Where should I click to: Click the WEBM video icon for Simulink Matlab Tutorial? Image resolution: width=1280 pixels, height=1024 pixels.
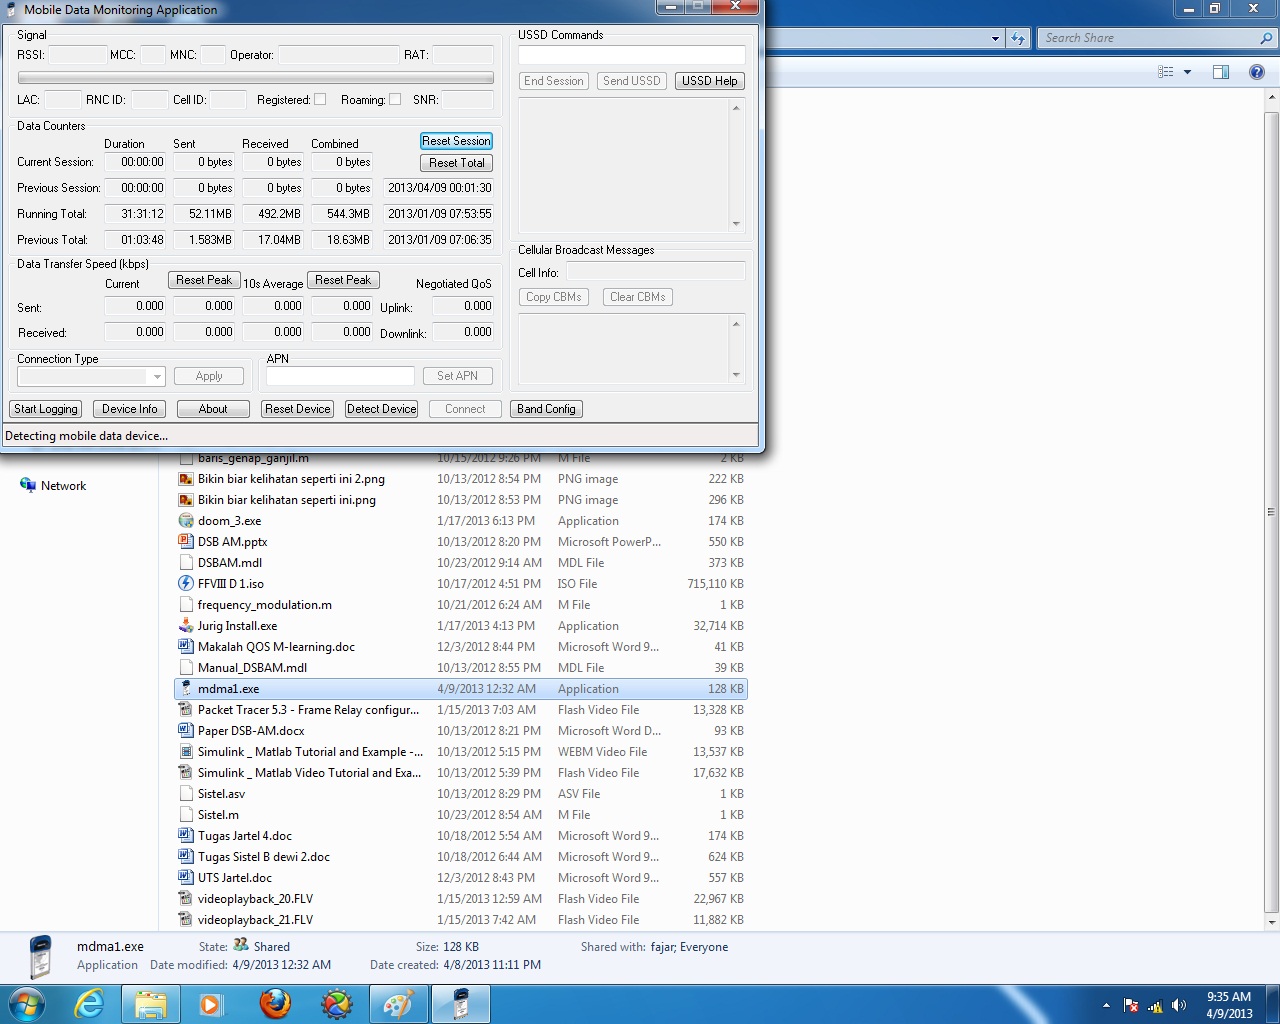(186, 751)
